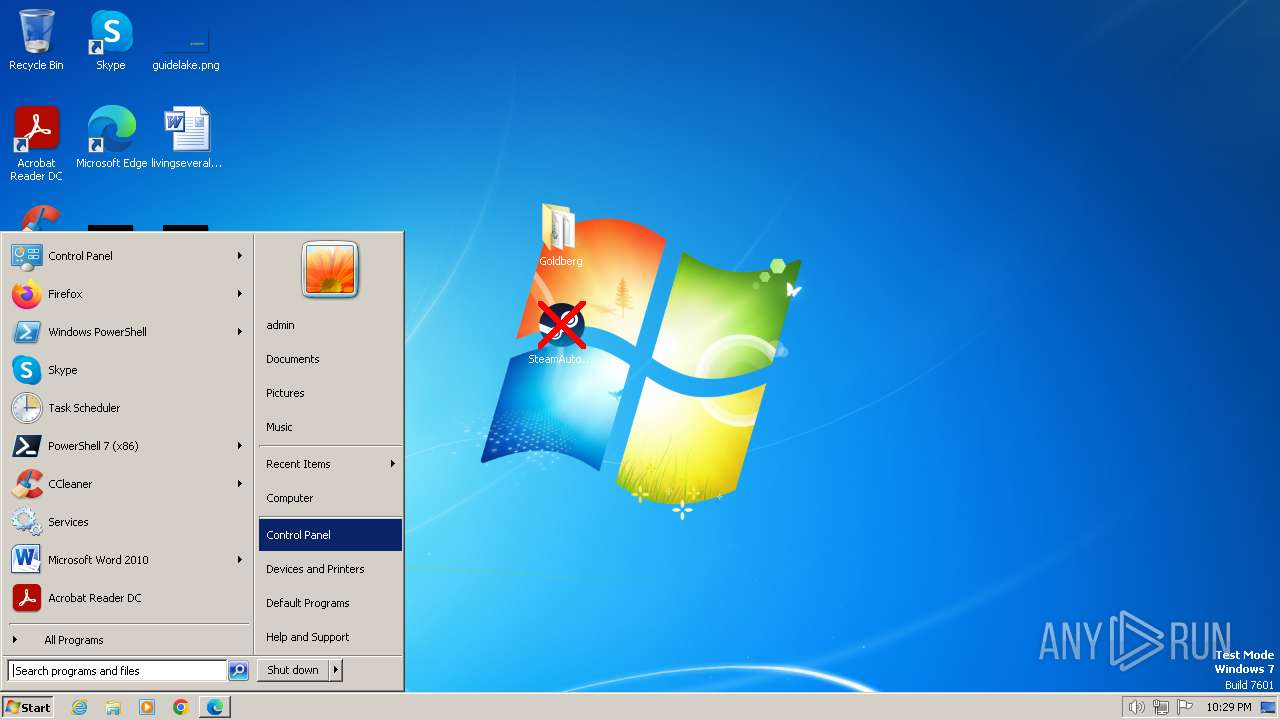The width and height of the screenshot is (1280, 720).
Task: Click the Microsoft Word 2010 icon
Action: click(x=26, y=560)
